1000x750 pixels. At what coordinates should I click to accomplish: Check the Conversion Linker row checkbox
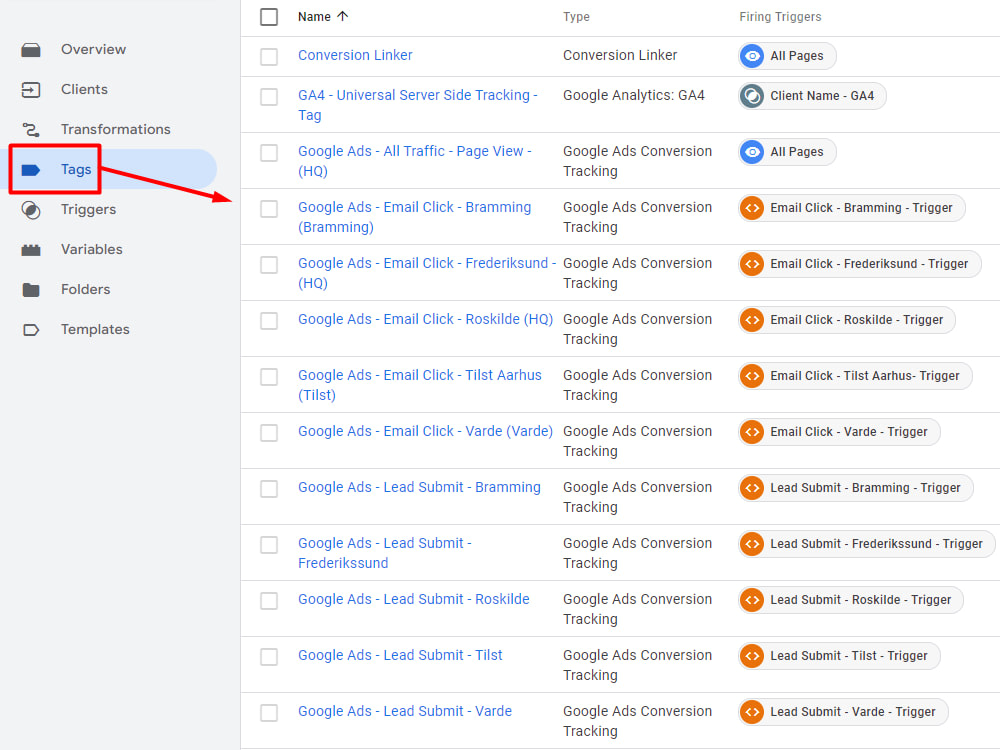pyautogui.click(x=269, y=56)
